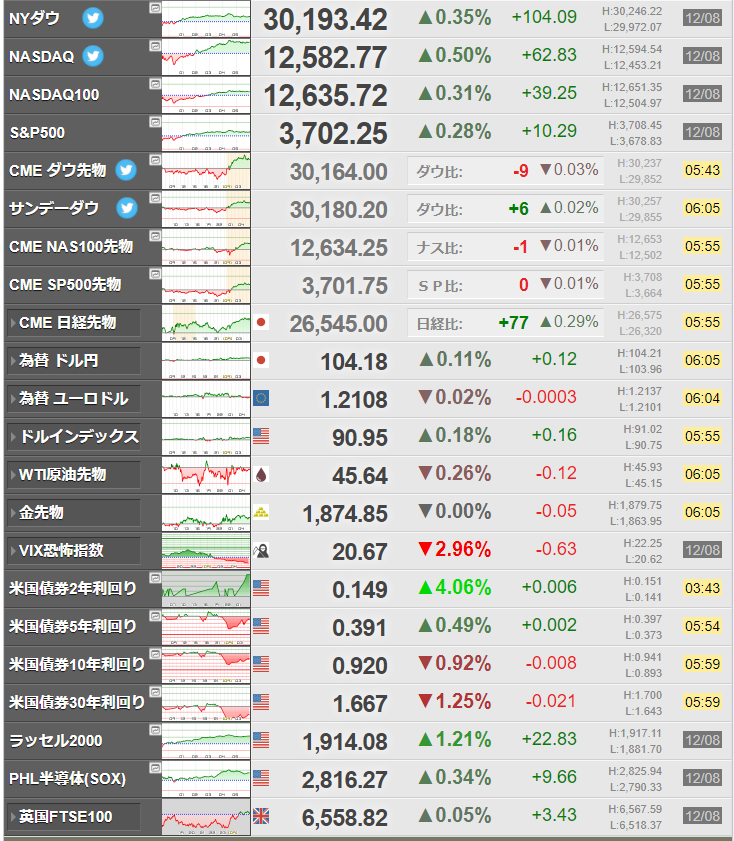Select the 12/08 date in S&P500 row
This screenshot has height=841, width=734.
point(702,132)
